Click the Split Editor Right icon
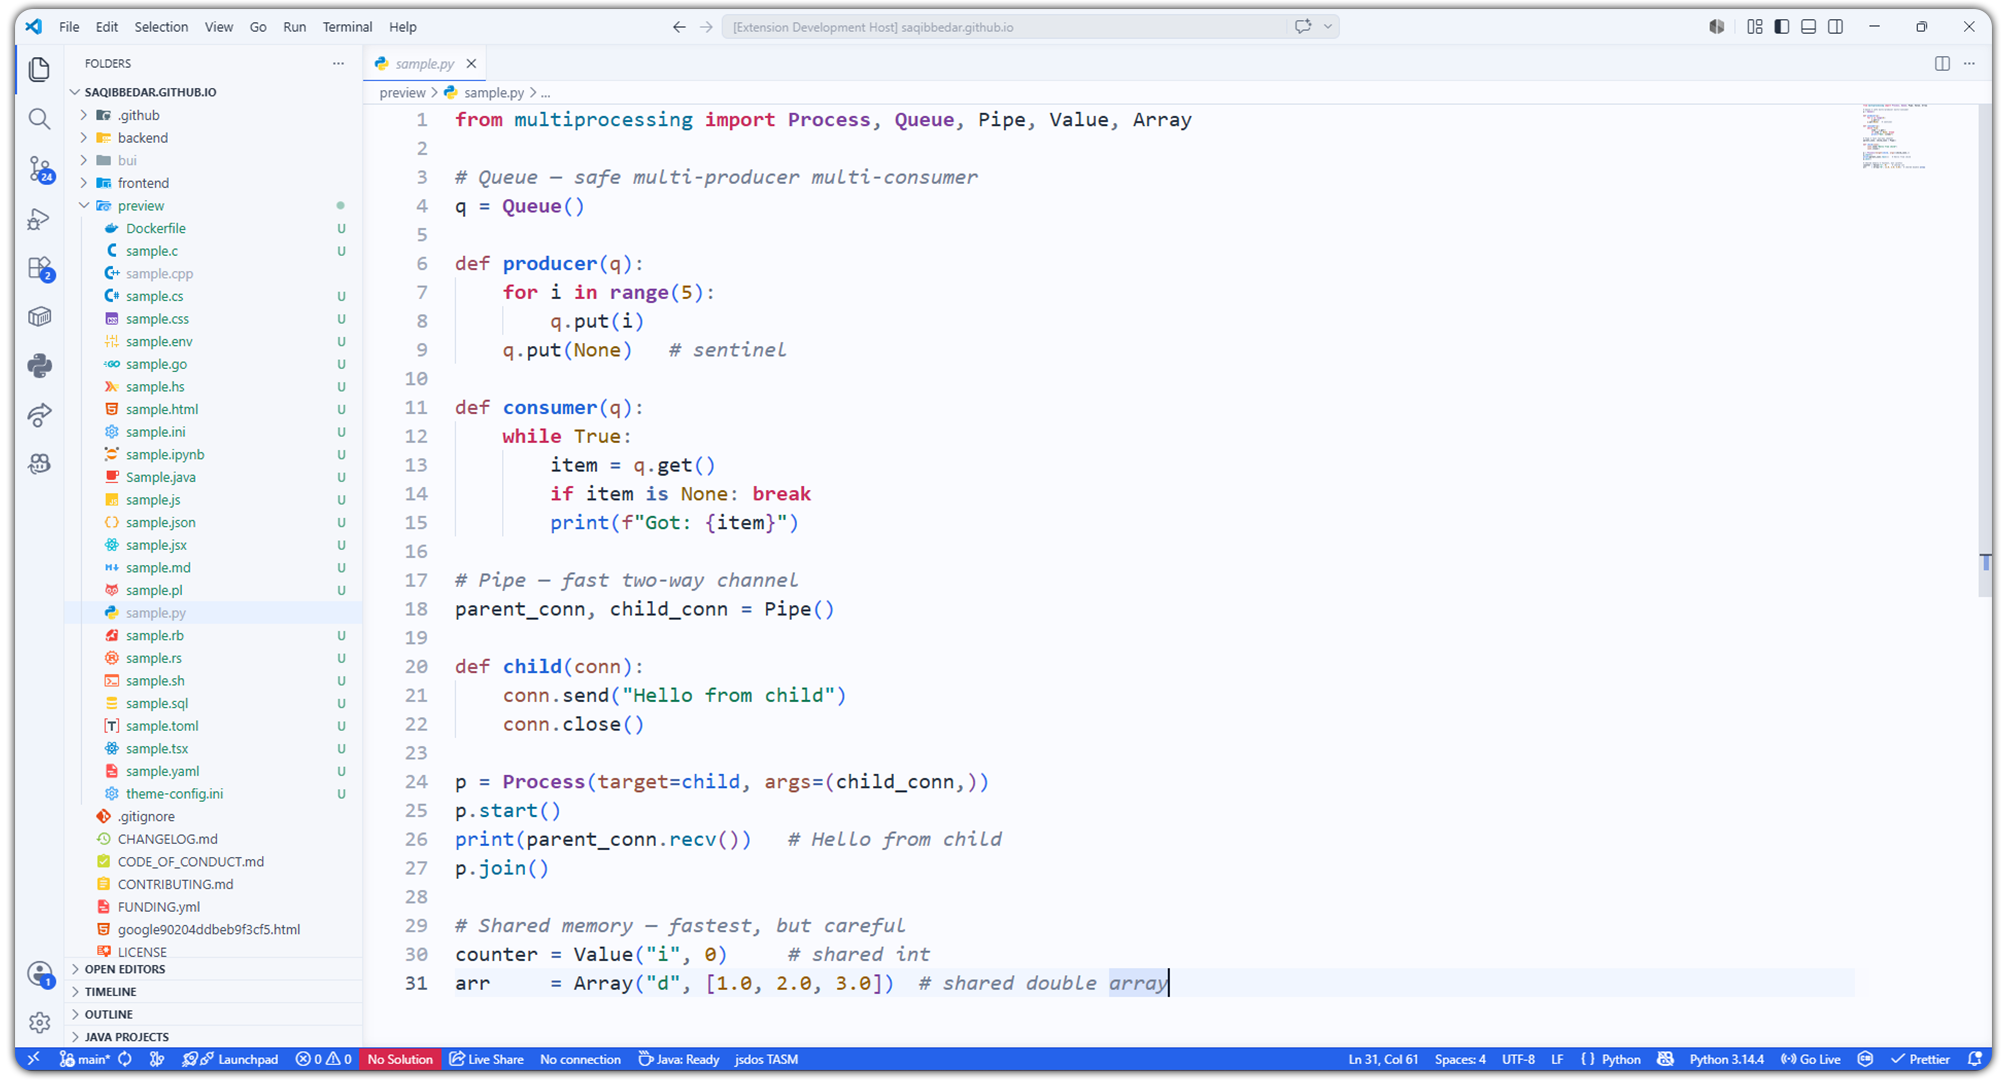The image size is (2007, 1080). 1942,63
